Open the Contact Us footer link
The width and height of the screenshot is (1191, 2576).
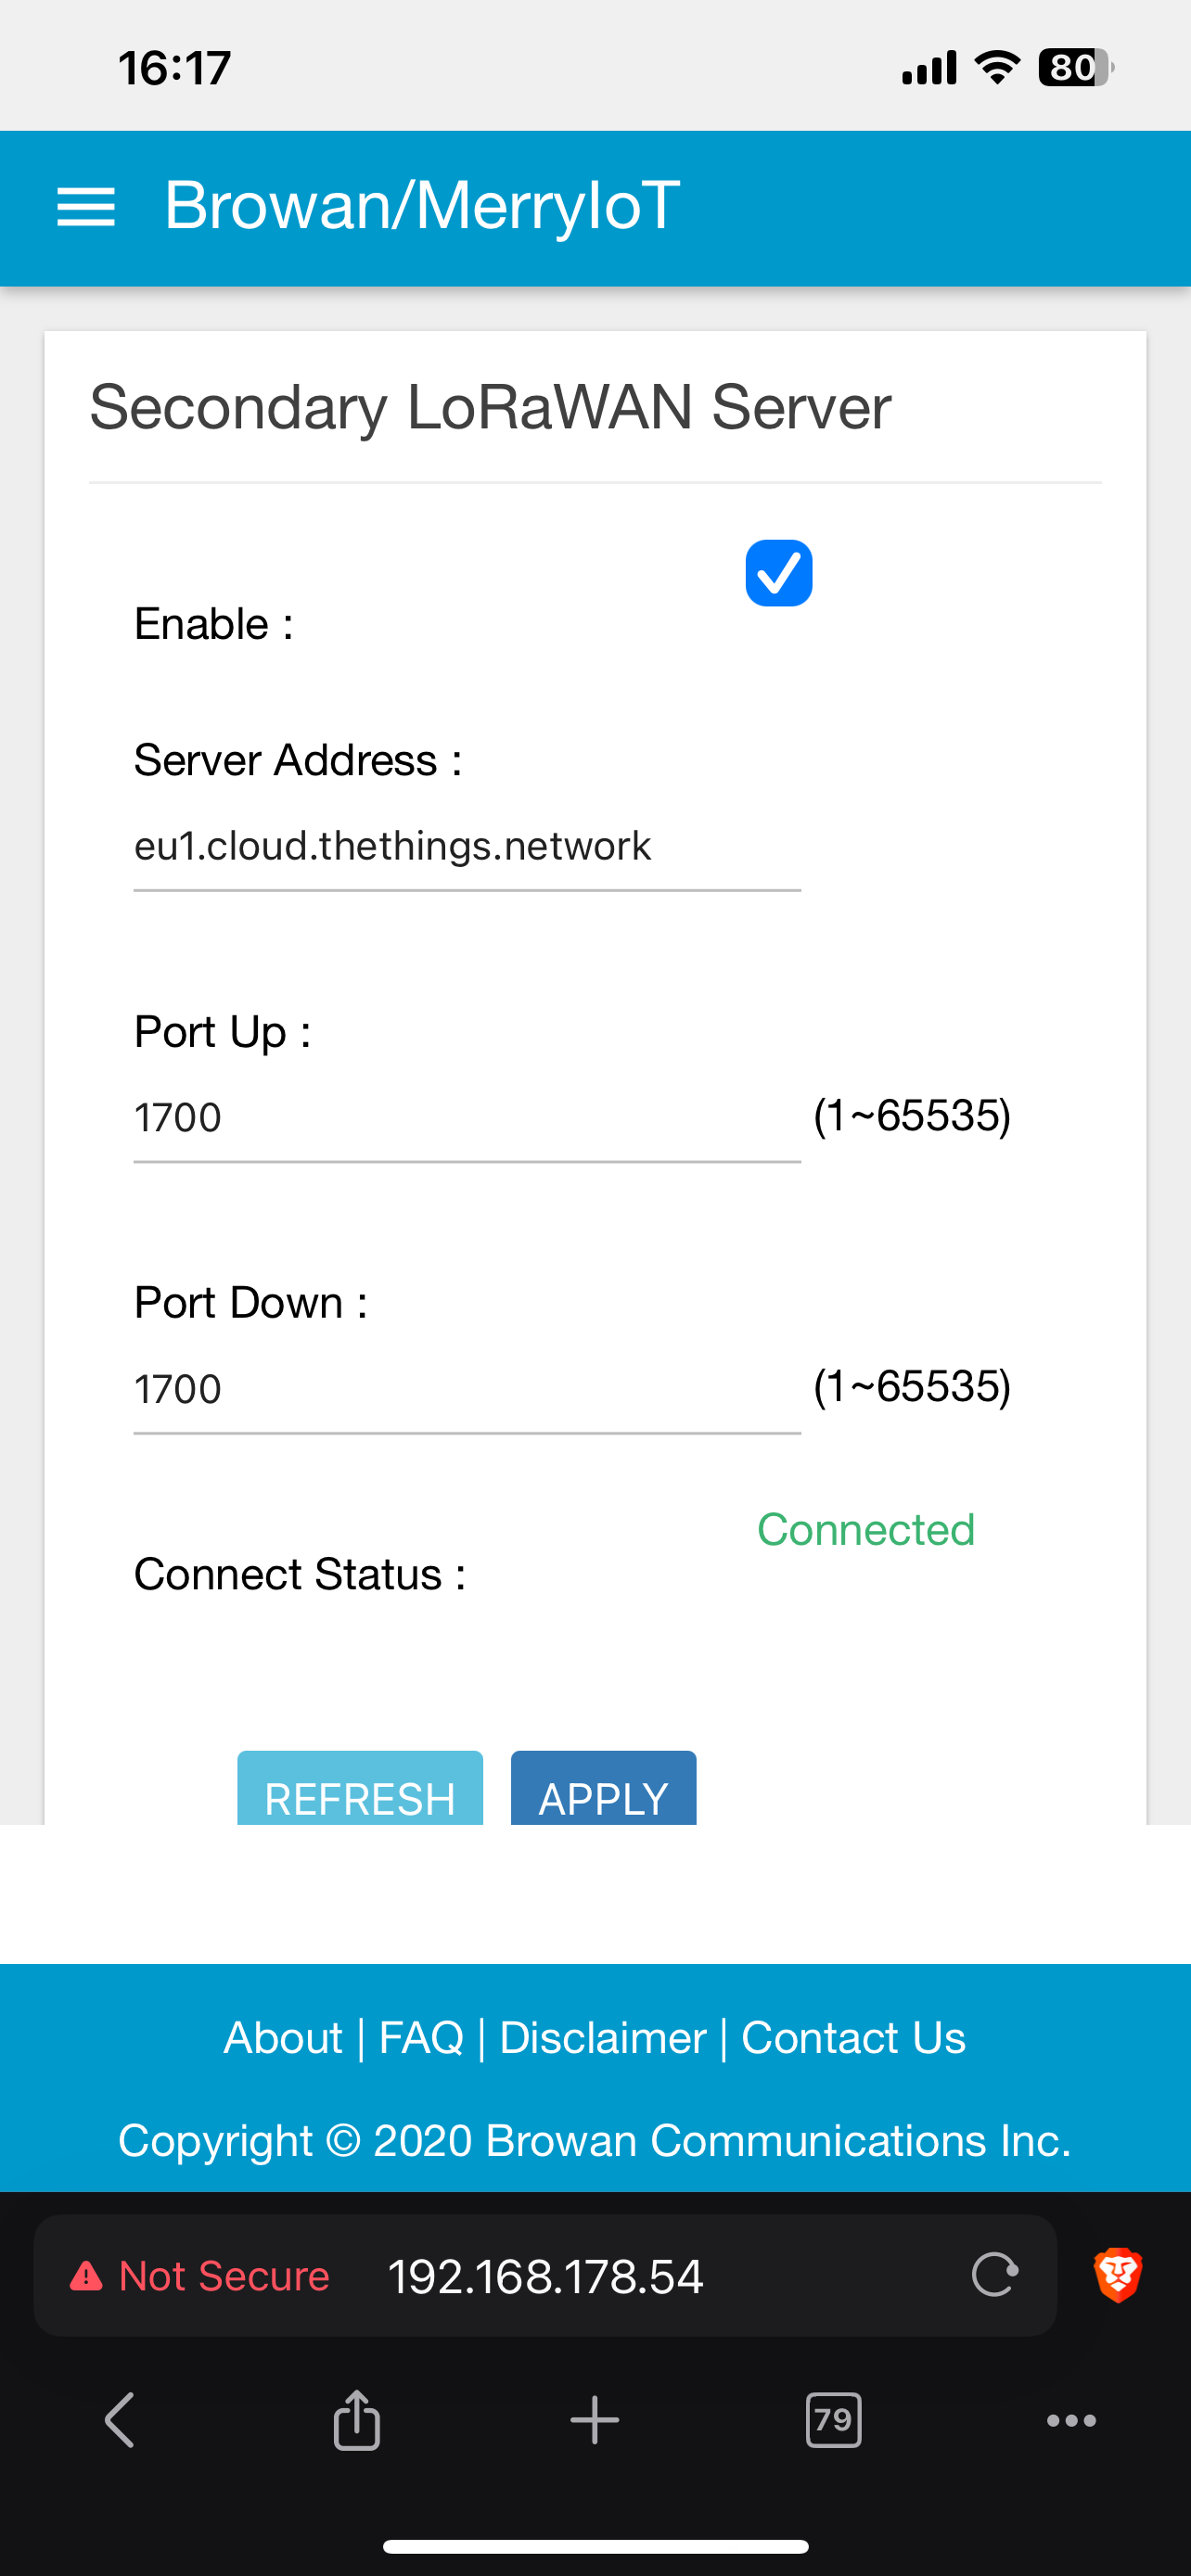click(x=853, y=2038)
